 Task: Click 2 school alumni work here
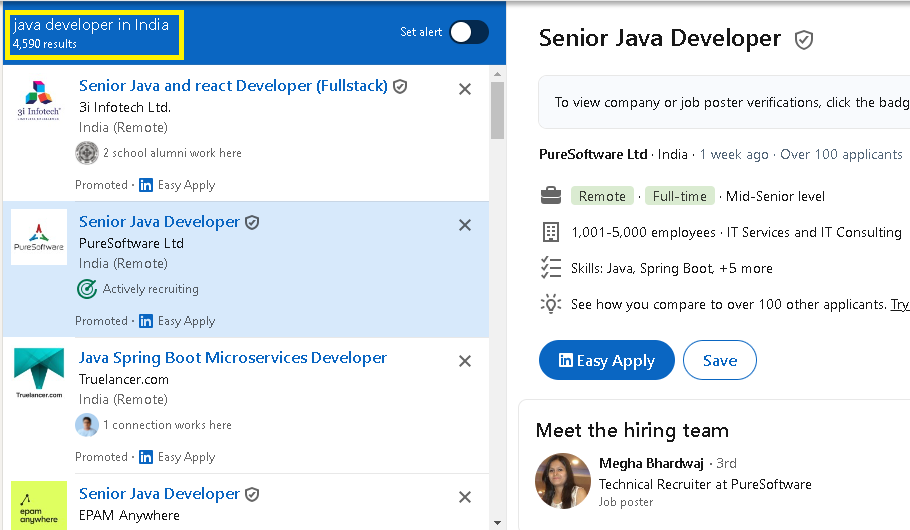172,153
